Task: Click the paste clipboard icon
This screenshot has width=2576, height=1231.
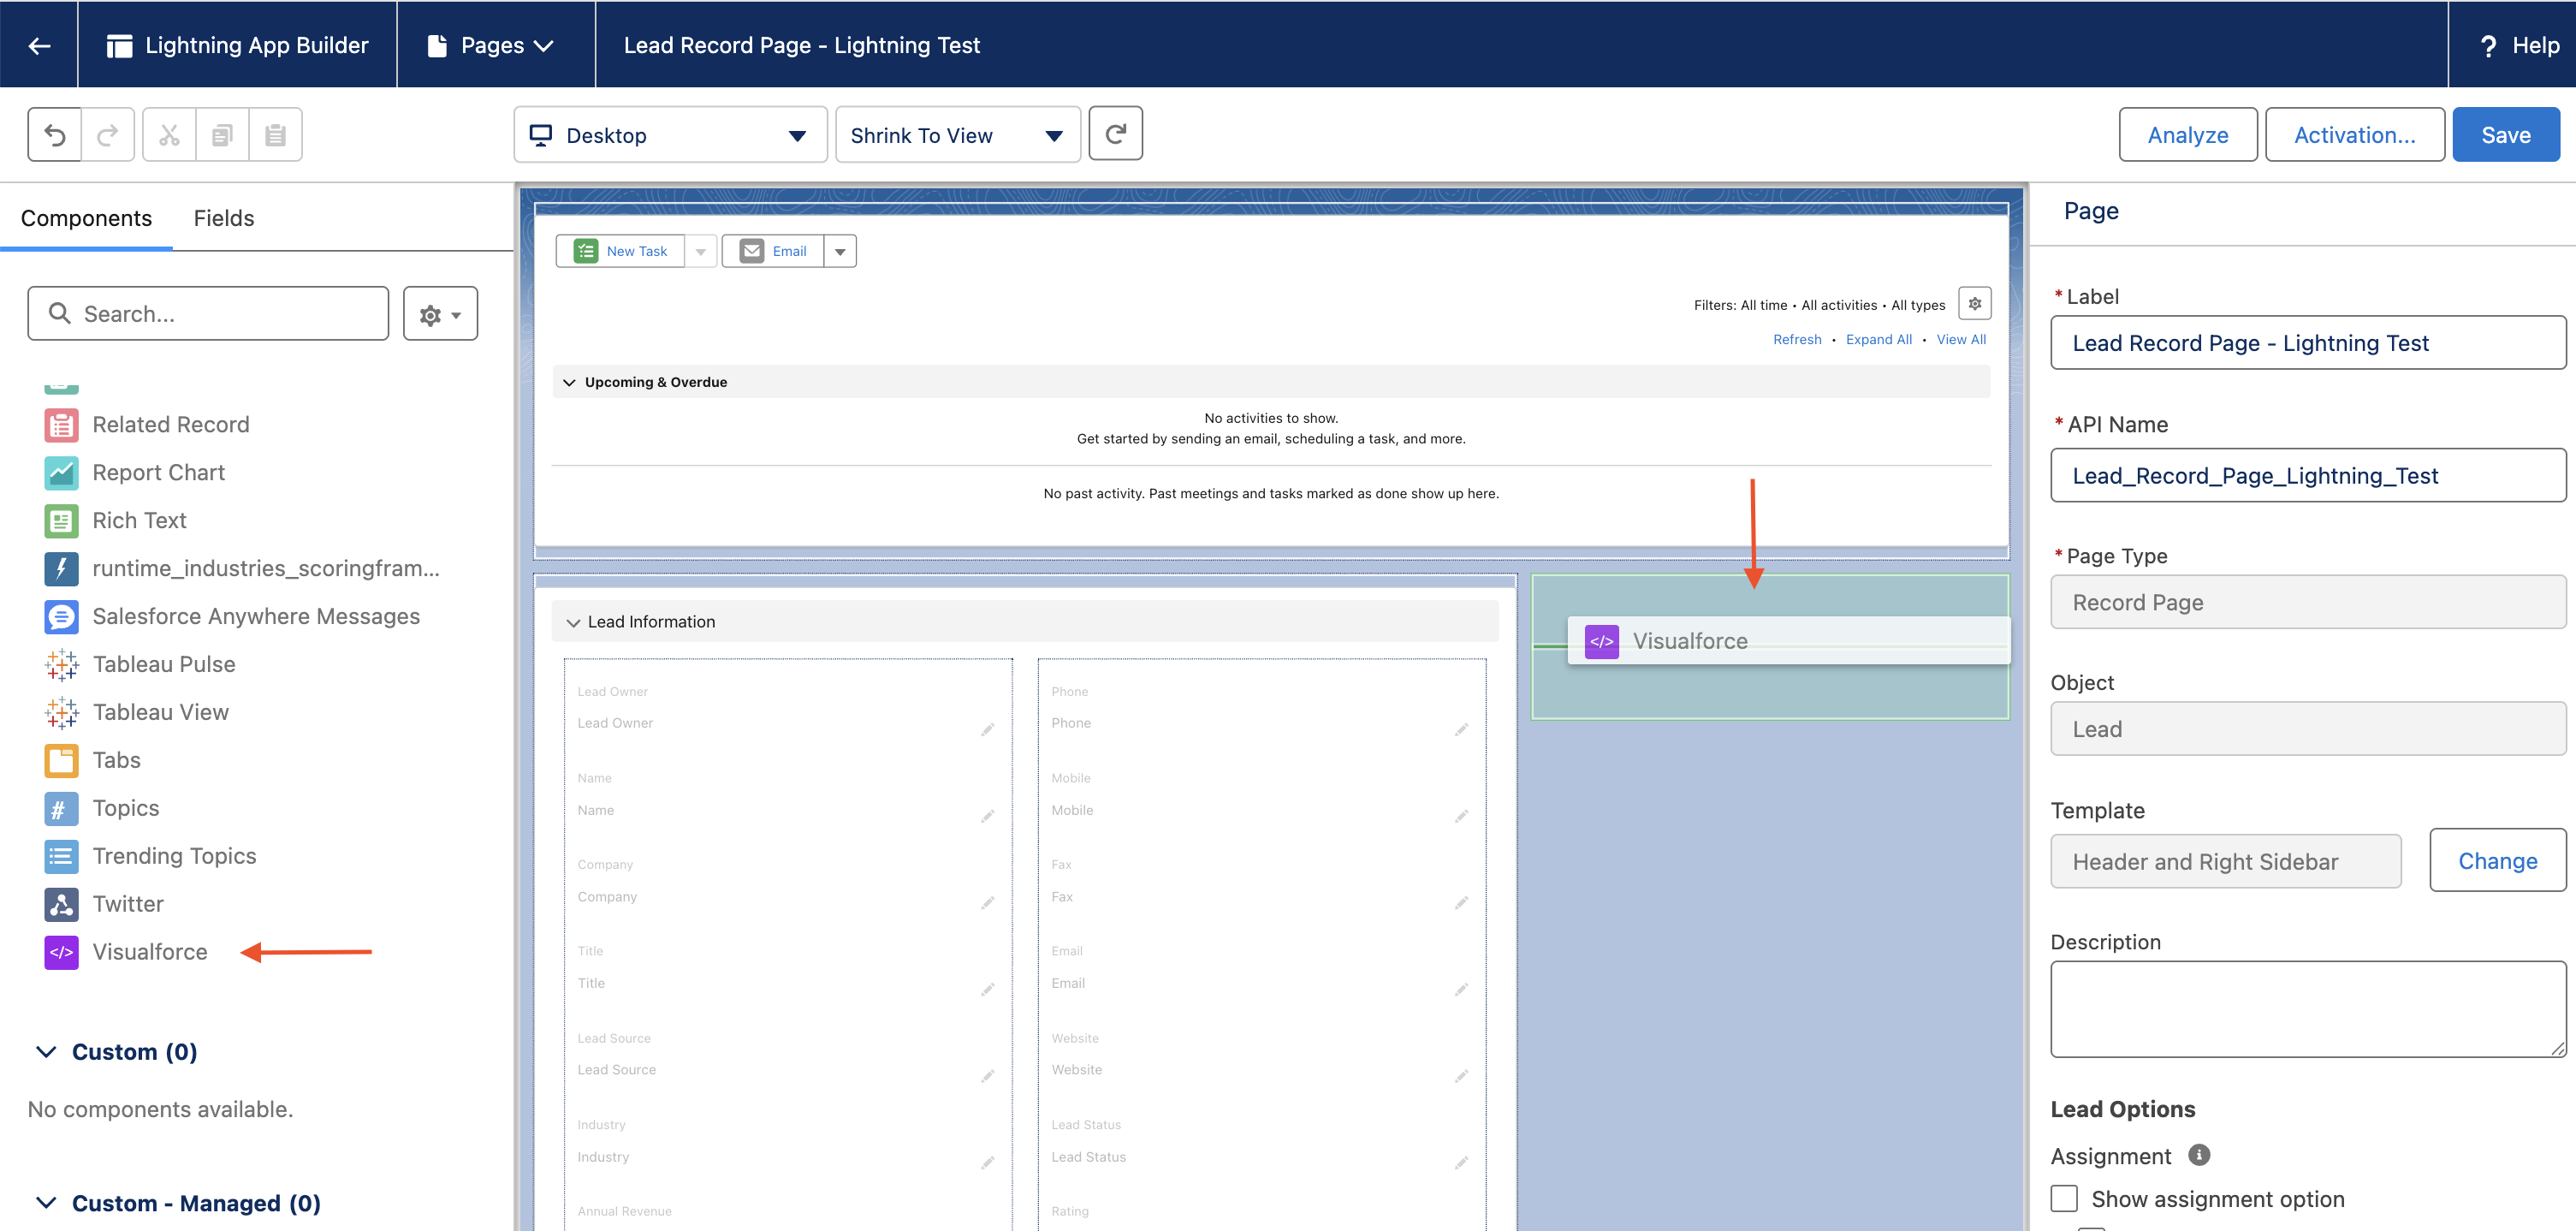Action: tap(275, 135)
